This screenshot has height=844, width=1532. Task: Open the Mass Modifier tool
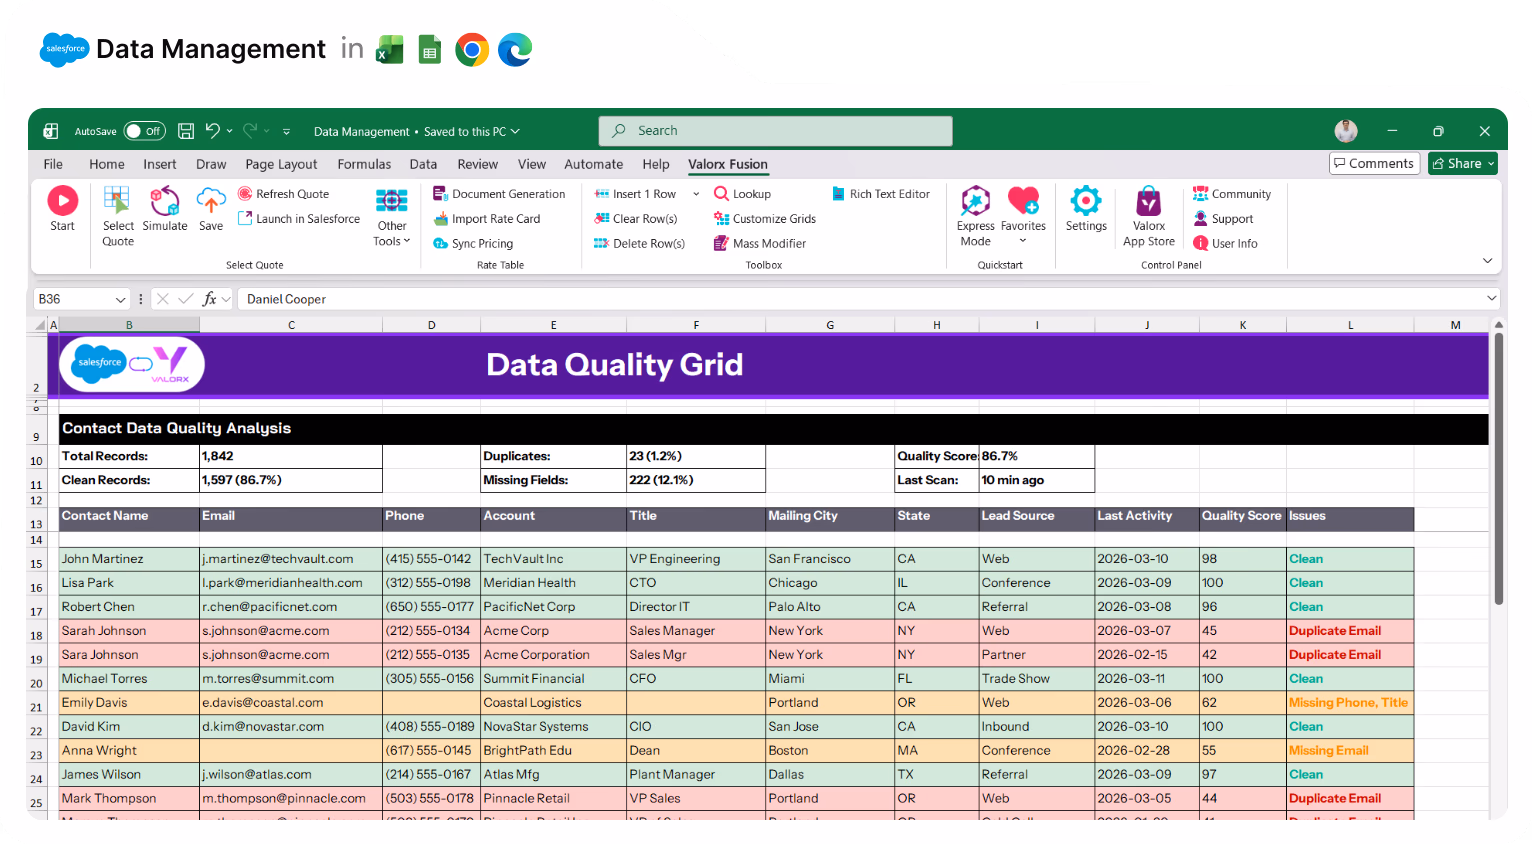(760, 243)
